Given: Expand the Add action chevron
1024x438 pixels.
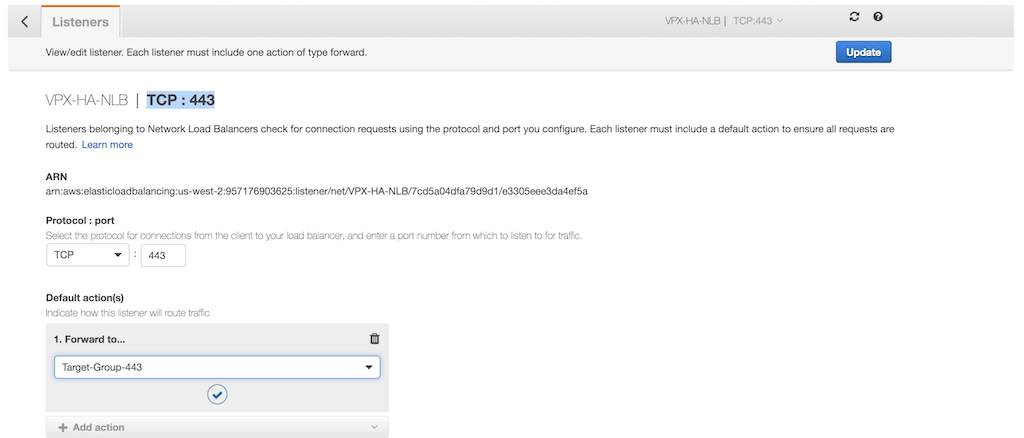Looking at the screenshot, I should 374,427.
